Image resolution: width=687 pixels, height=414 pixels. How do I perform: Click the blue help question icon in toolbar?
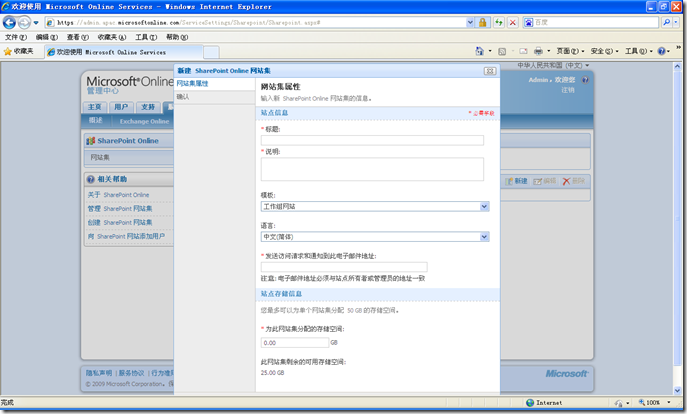point(662,51)
